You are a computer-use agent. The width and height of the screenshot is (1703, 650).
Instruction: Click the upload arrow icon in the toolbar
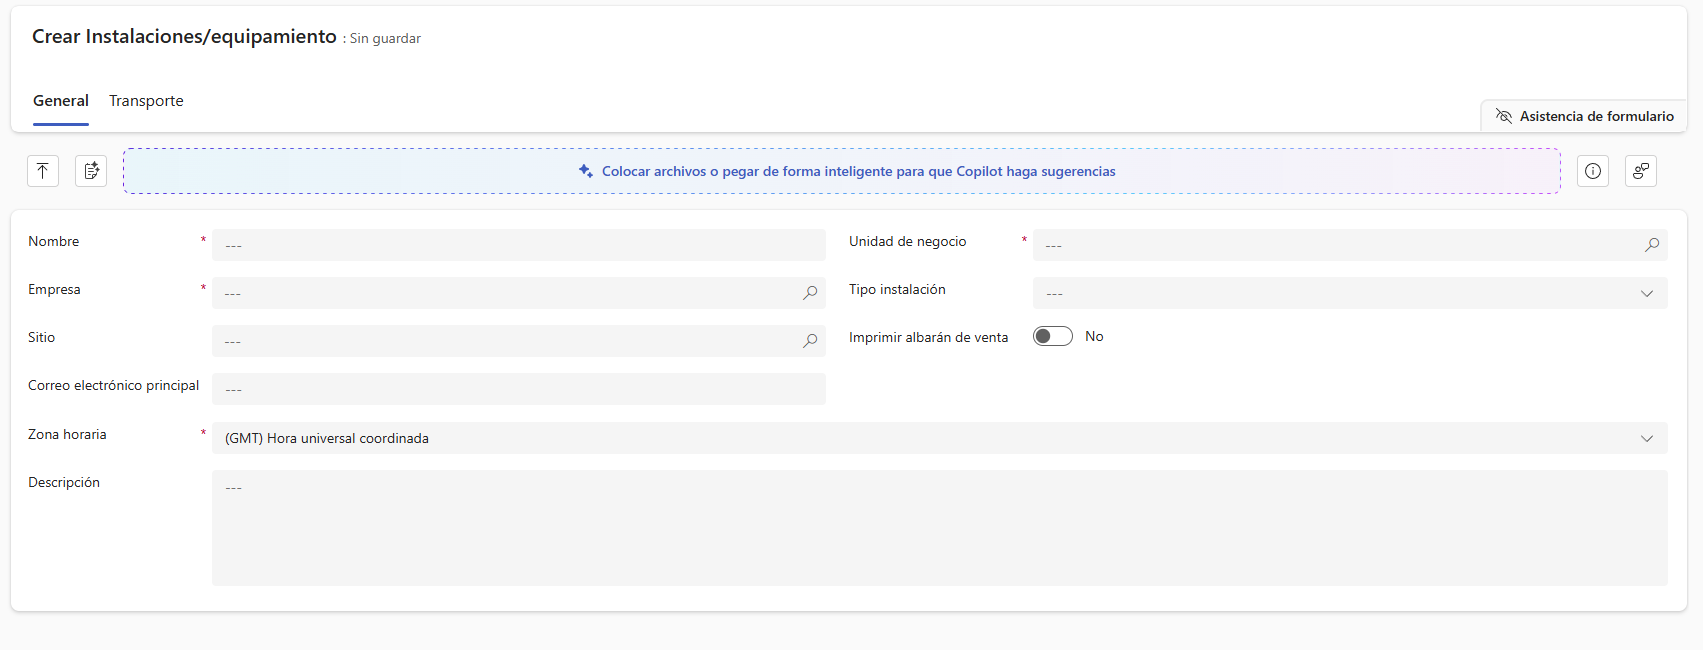43,171
